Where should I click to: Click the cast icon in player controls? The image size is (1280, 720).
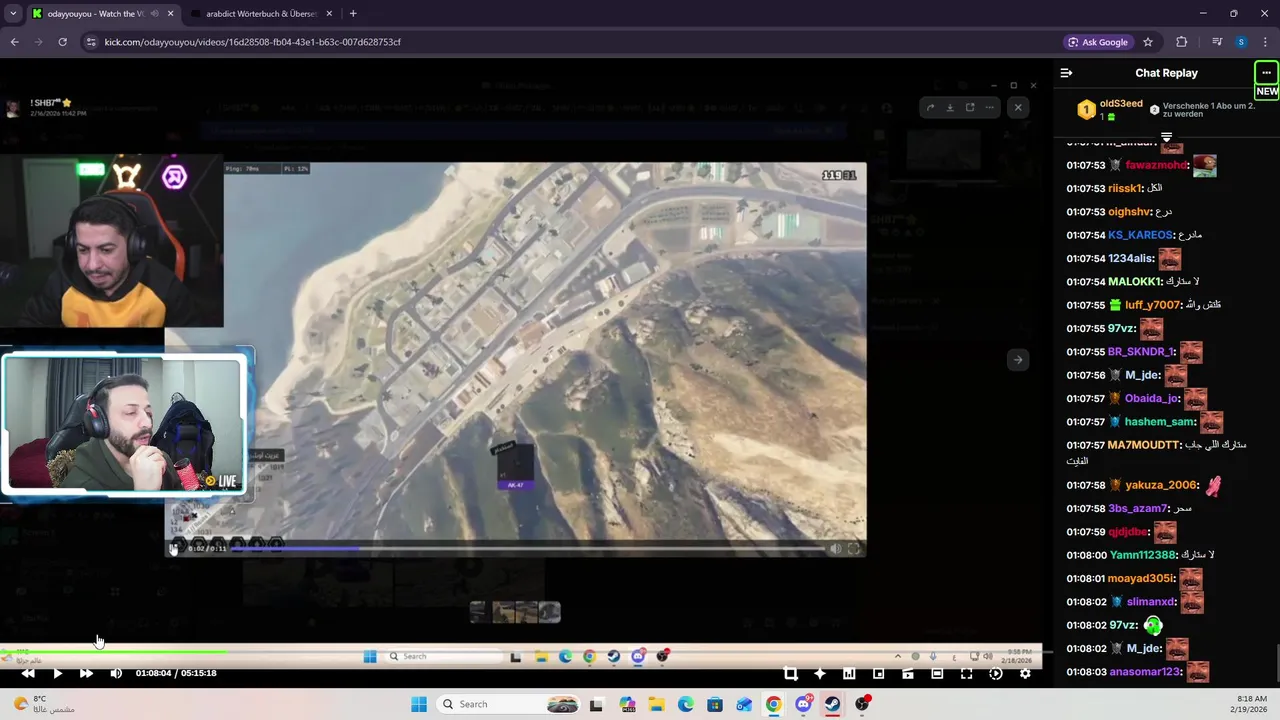click(x=908, y=674)
